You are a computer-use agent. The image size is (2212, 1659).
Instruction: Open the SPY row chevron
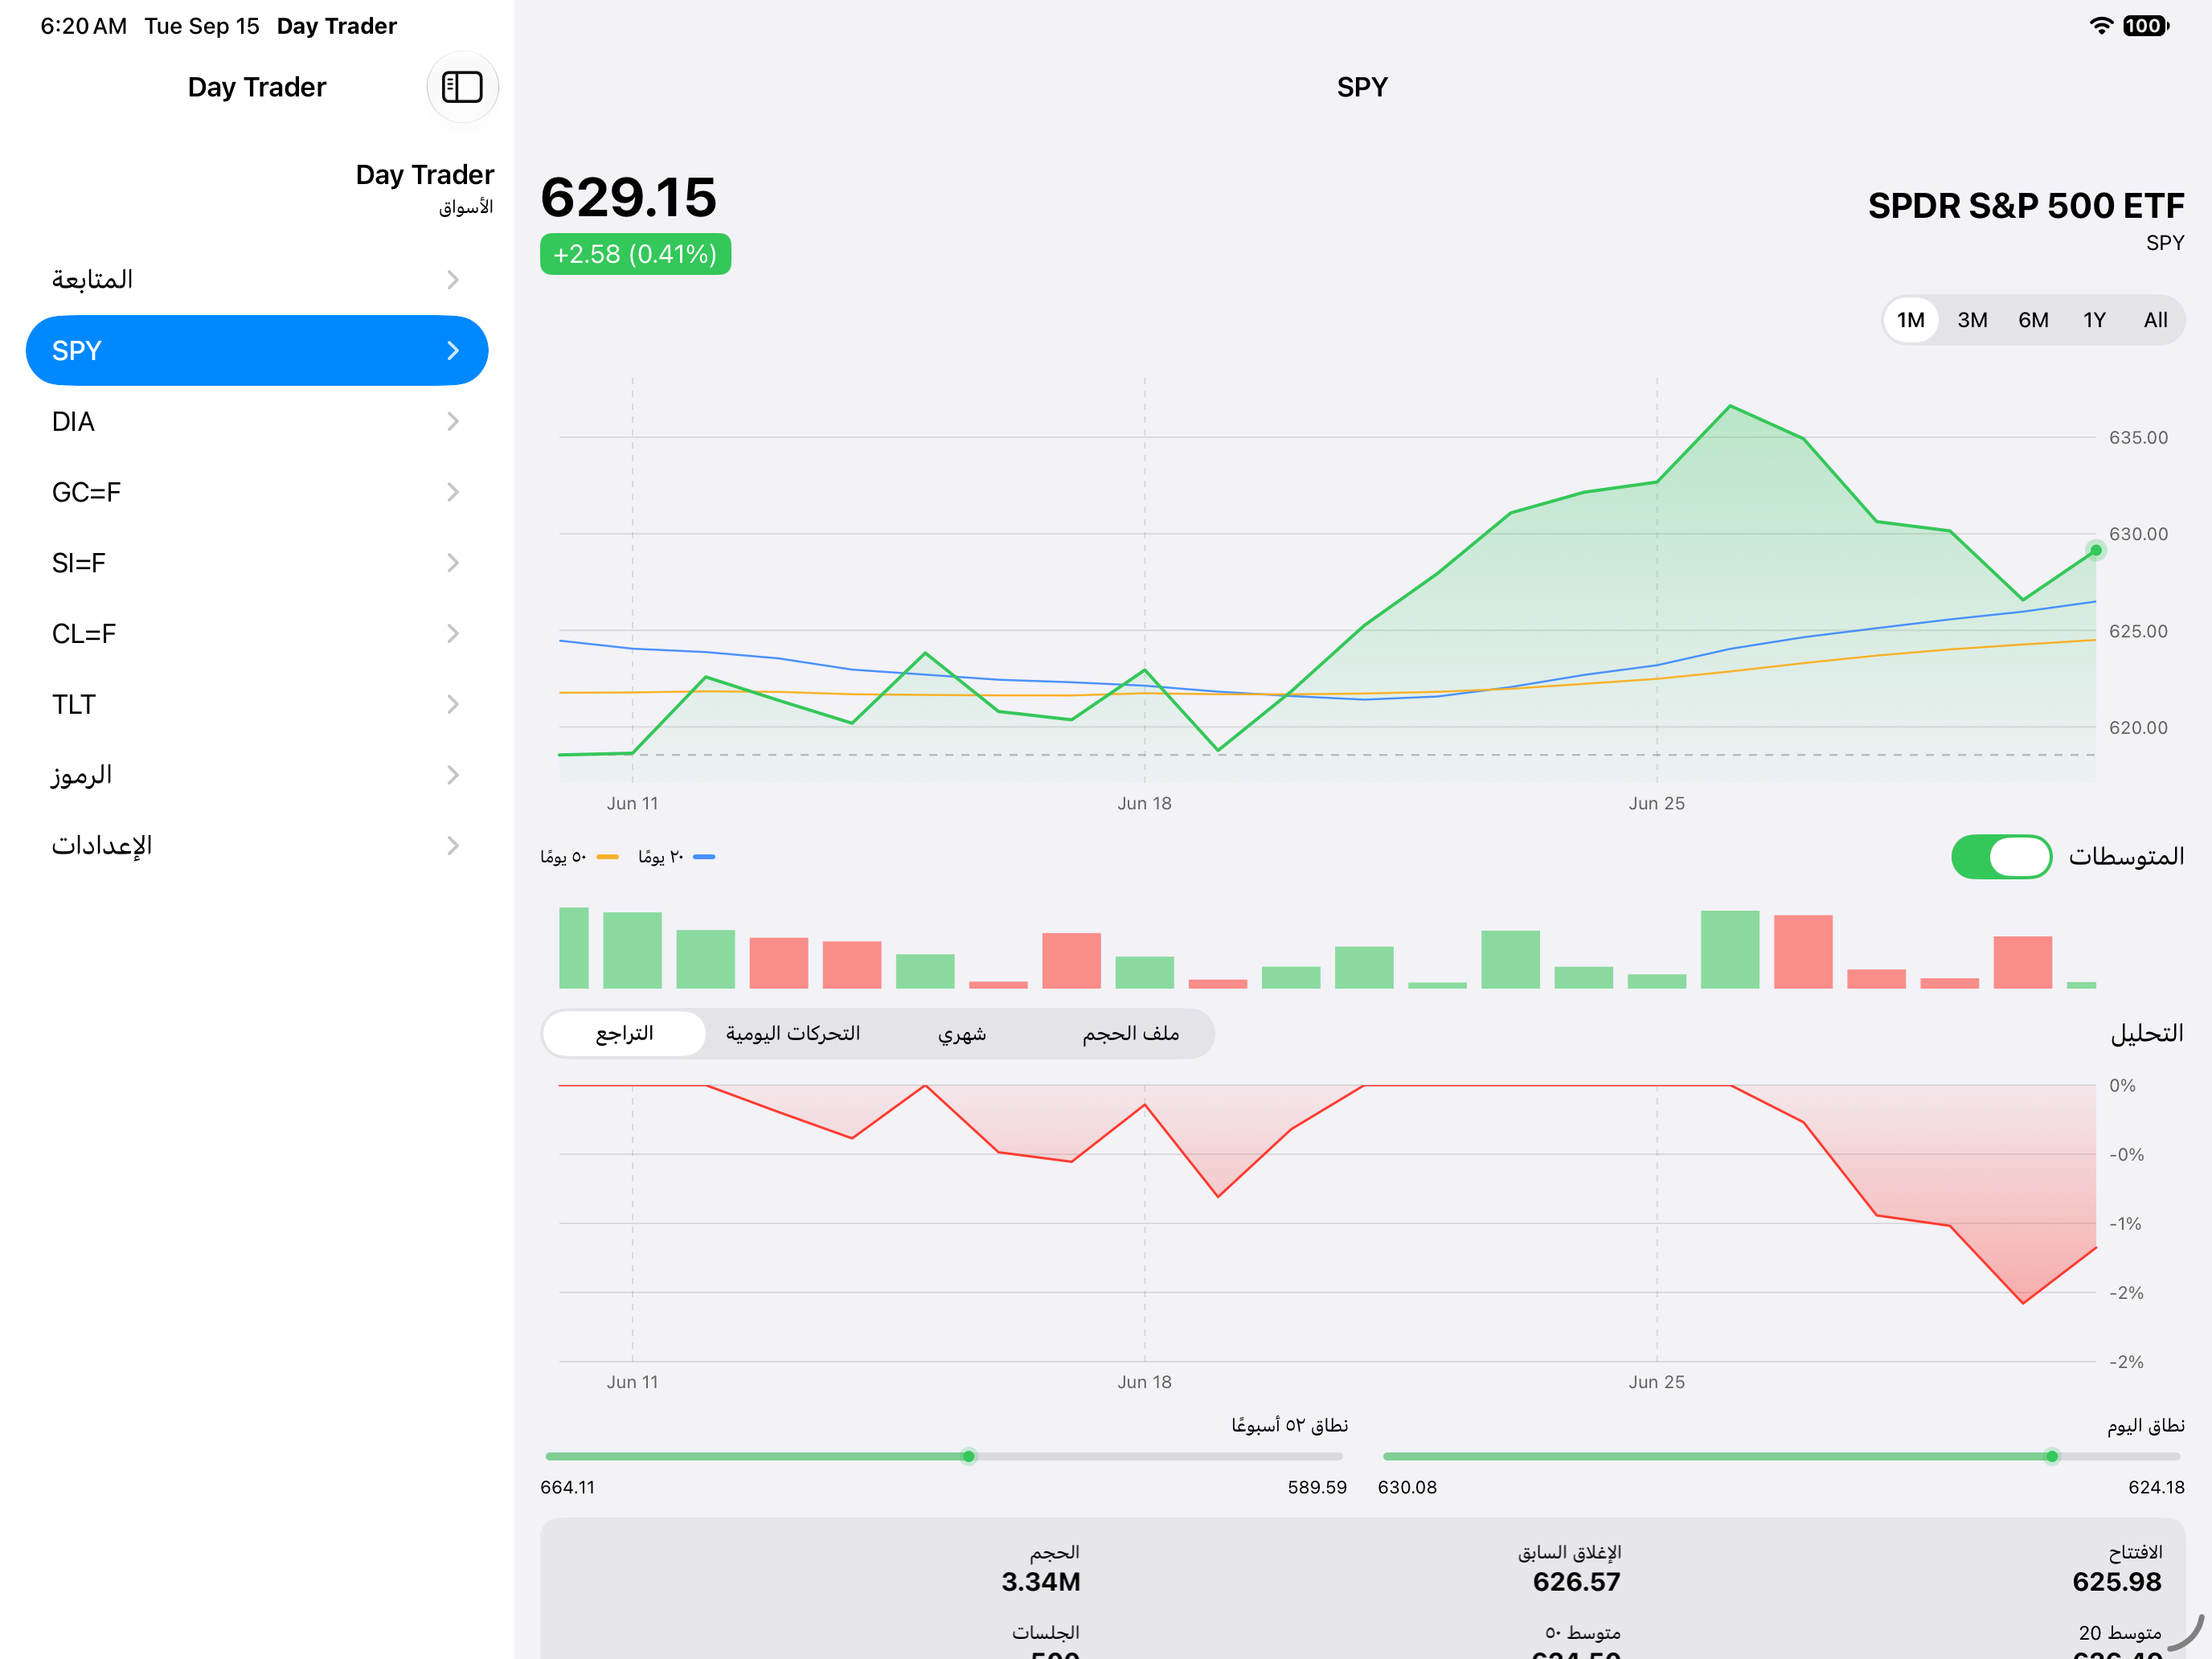pyautogui.click(x=453, y=351)
